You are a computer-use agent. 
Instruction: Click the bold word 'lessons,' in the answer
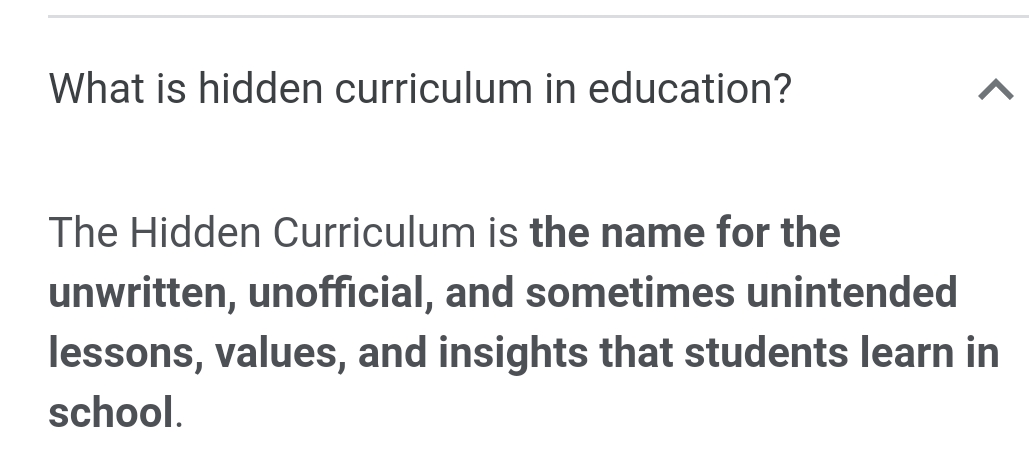pos(126,352)
